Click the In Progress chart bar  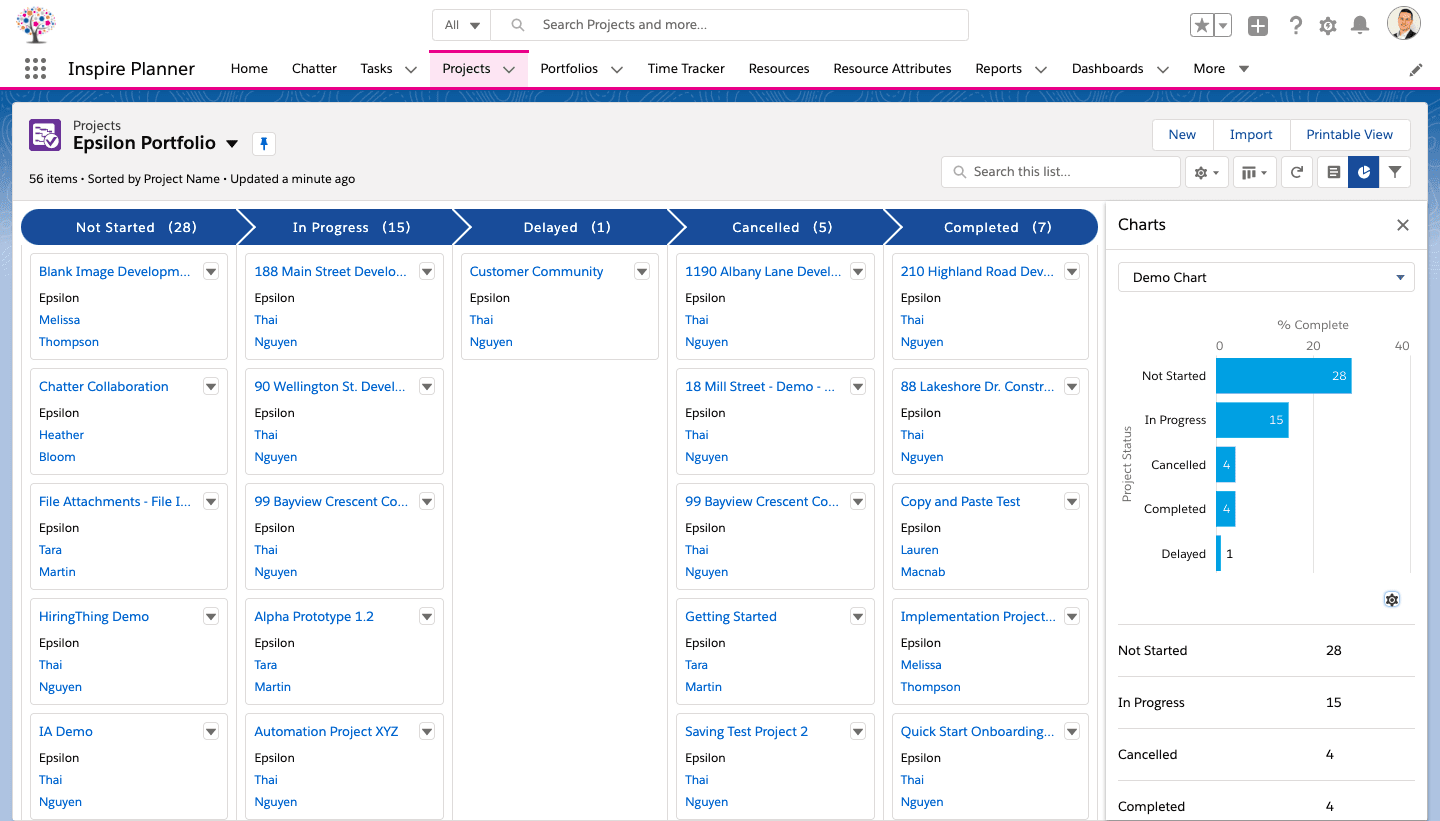pos(1252,420)
